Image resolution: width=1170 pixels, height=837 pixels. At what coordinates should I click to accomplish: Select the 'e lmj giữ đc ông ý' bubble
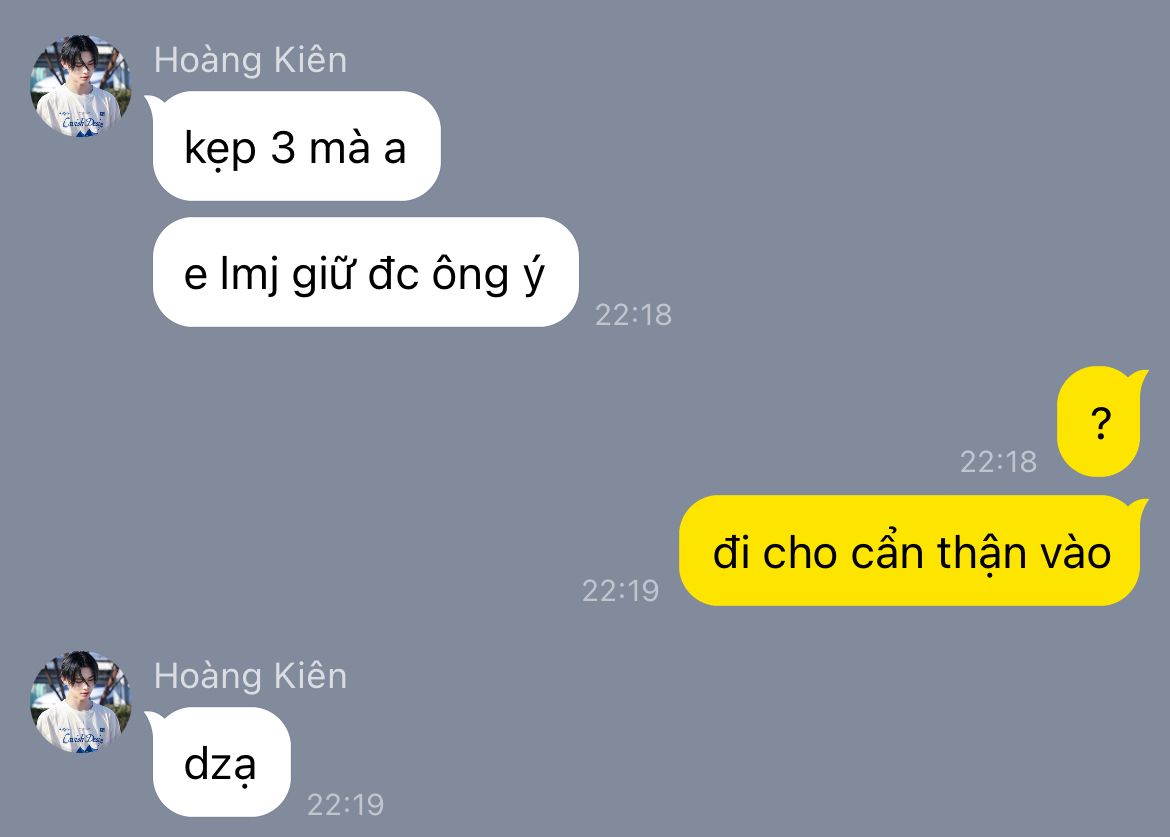click(x=366, y=272)
